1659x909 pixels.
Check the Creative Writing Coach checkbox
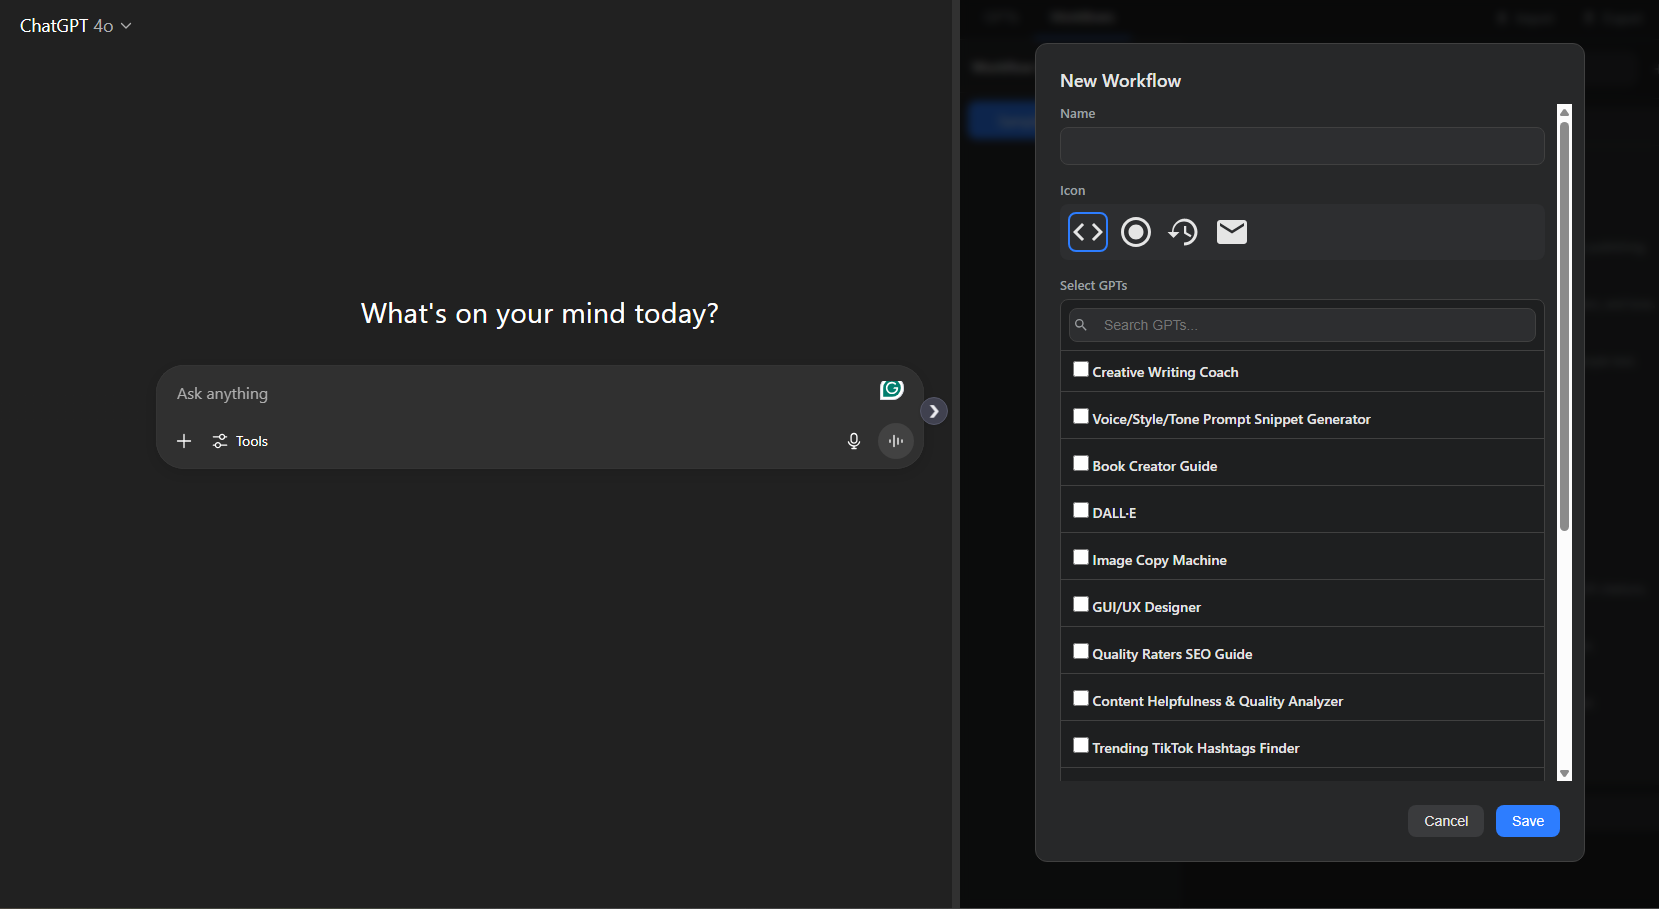pyautogui.click(x=1081, y=369)
